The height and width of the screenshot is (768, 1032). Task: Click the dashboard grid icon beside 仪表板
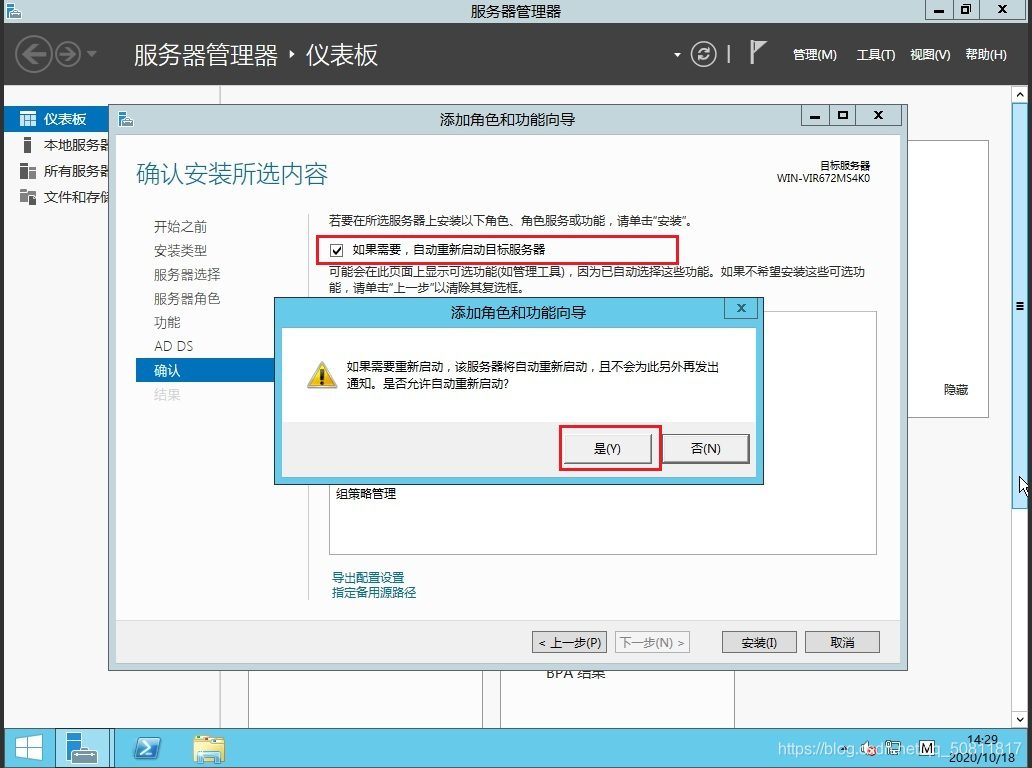(28, 118)
